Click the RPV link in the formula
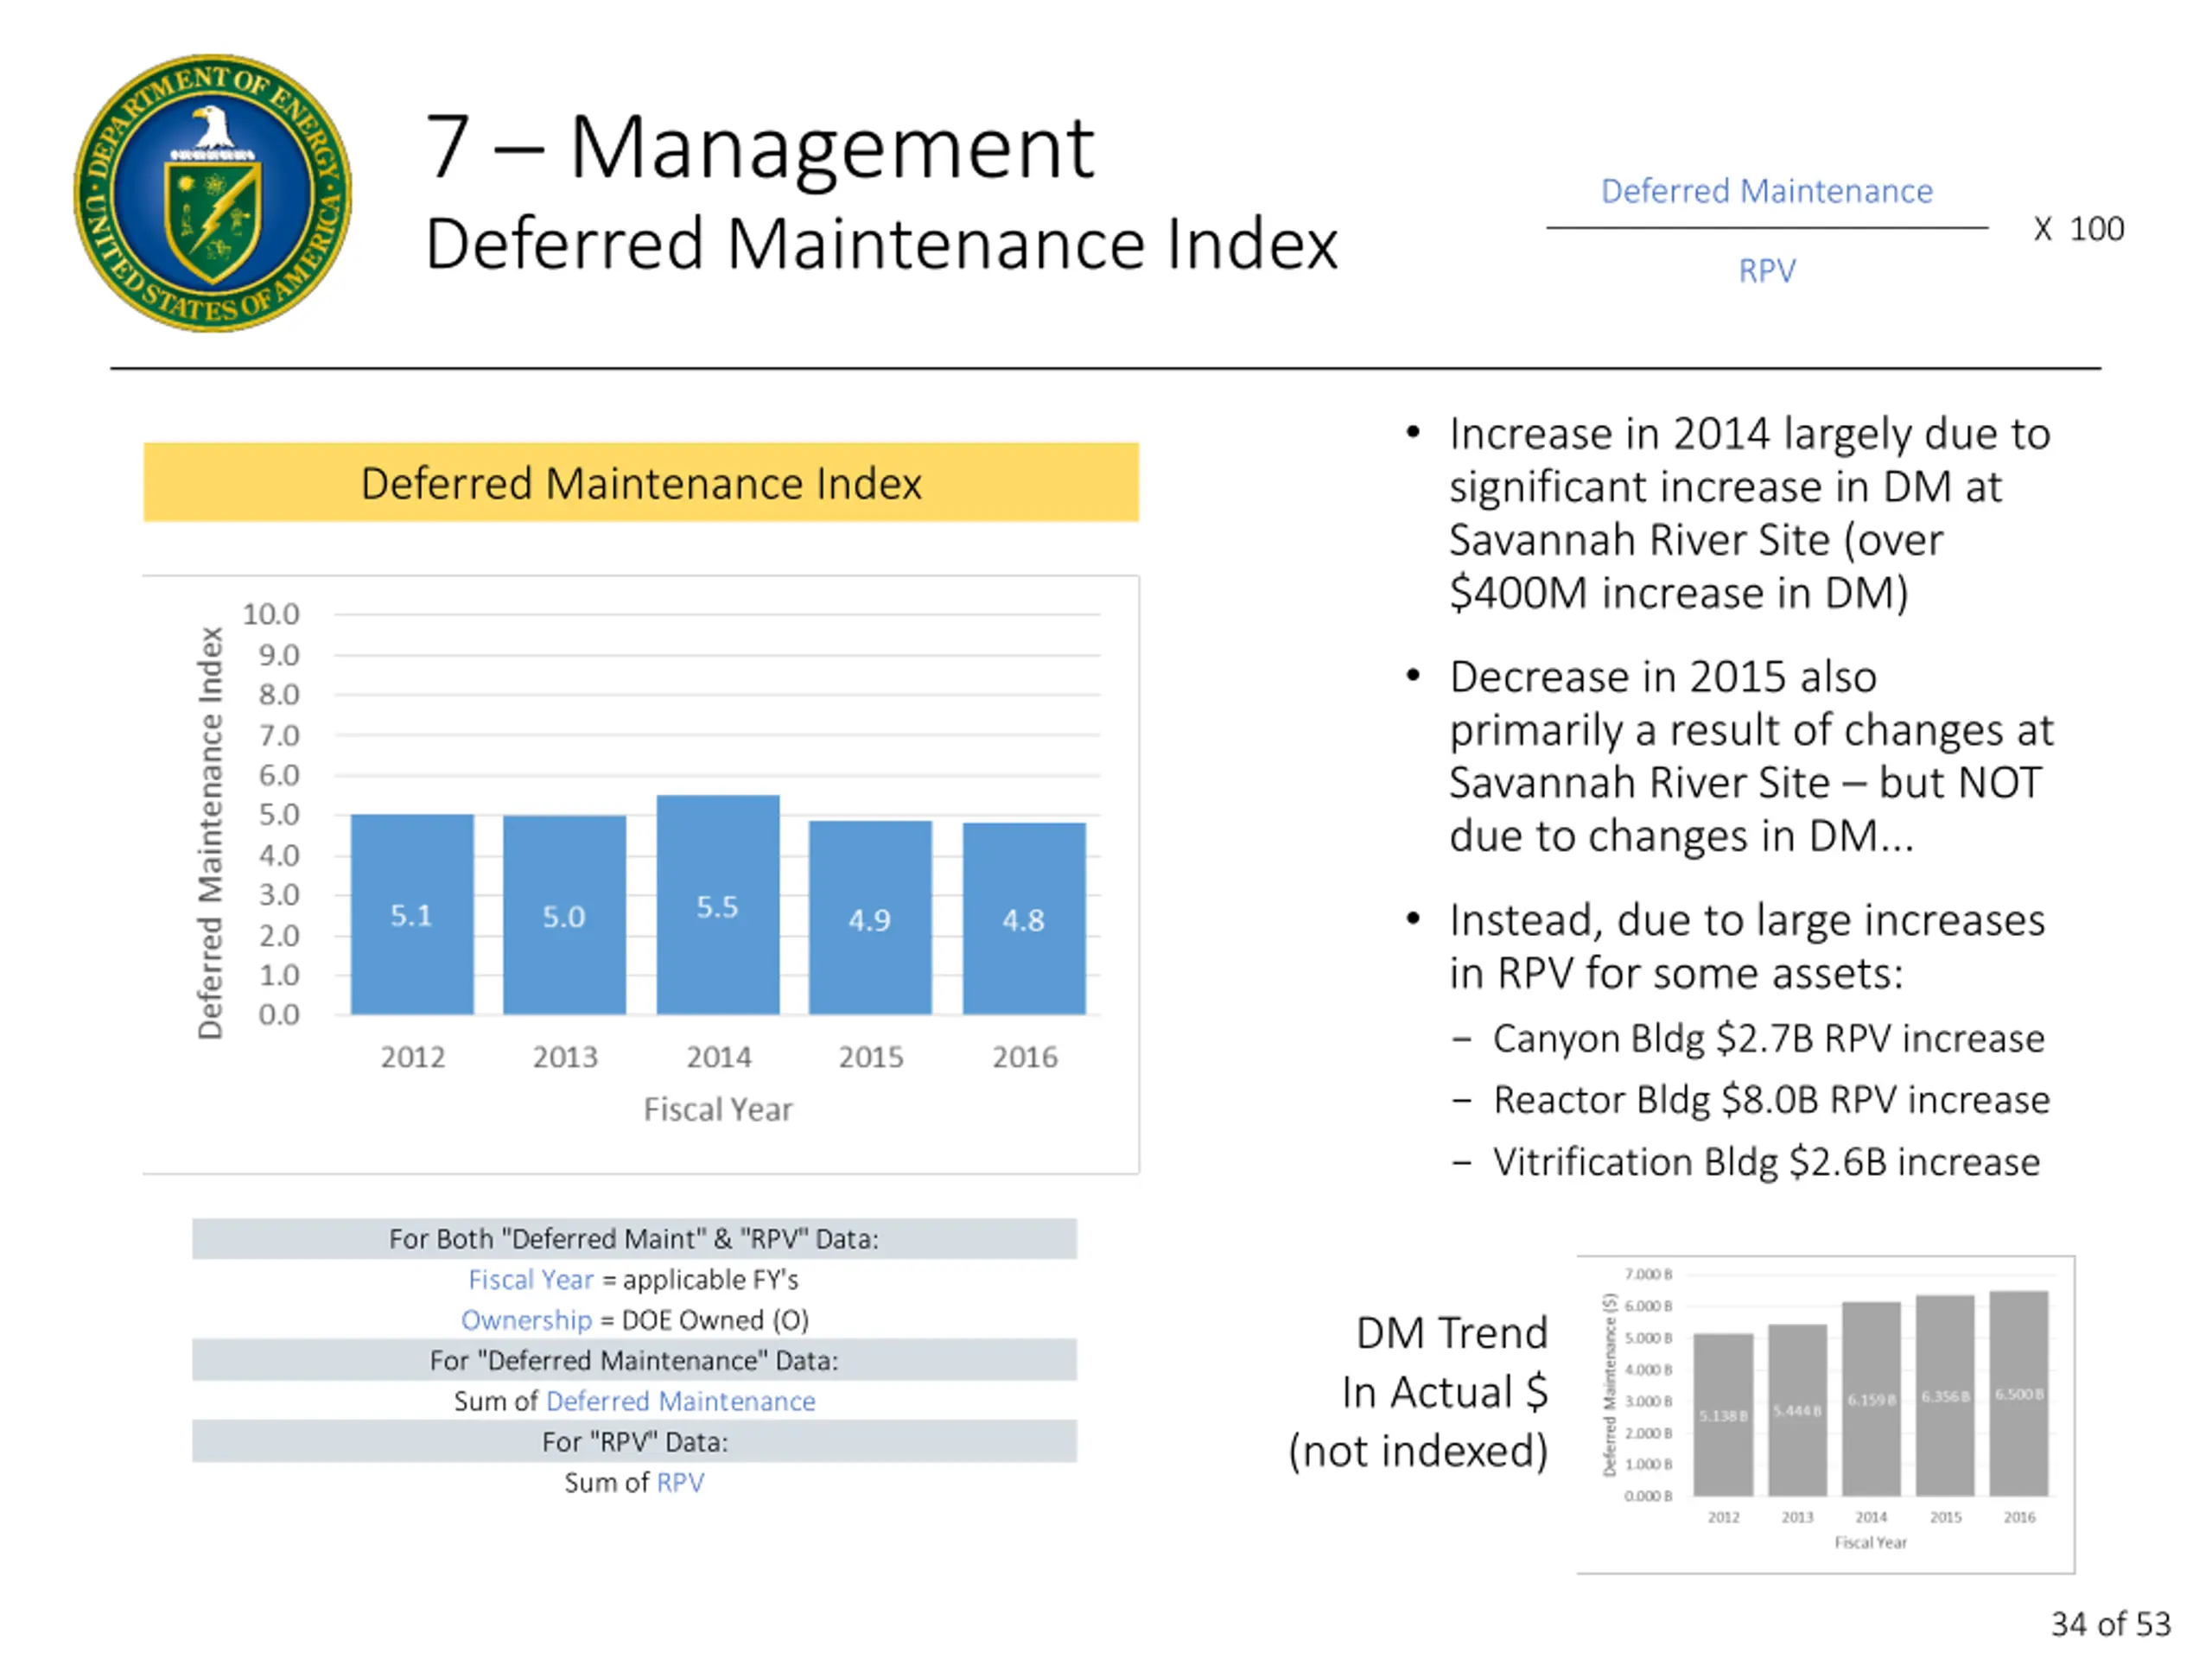This screenshot has width=2212, height=1659. (x=1766, y=271)
